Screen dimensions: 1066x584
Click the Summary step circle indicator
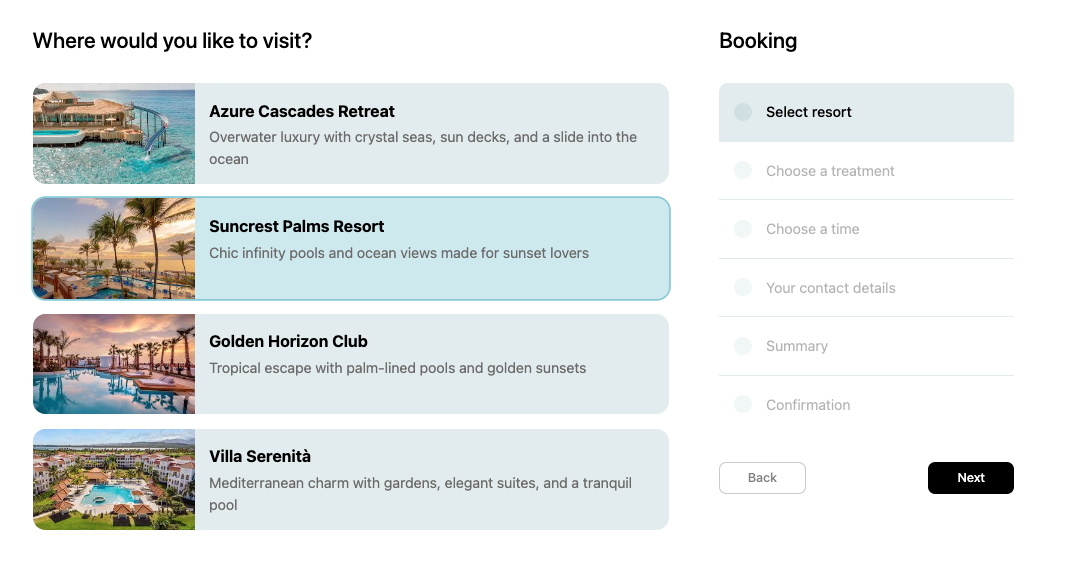[x=743, y=346]
